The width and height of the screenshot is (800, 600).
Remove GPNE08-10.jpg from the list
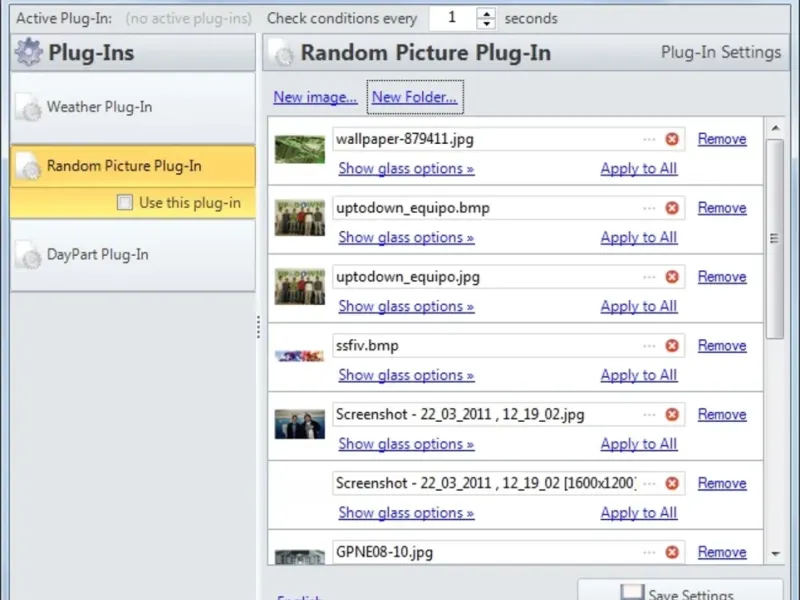point(722,552)
